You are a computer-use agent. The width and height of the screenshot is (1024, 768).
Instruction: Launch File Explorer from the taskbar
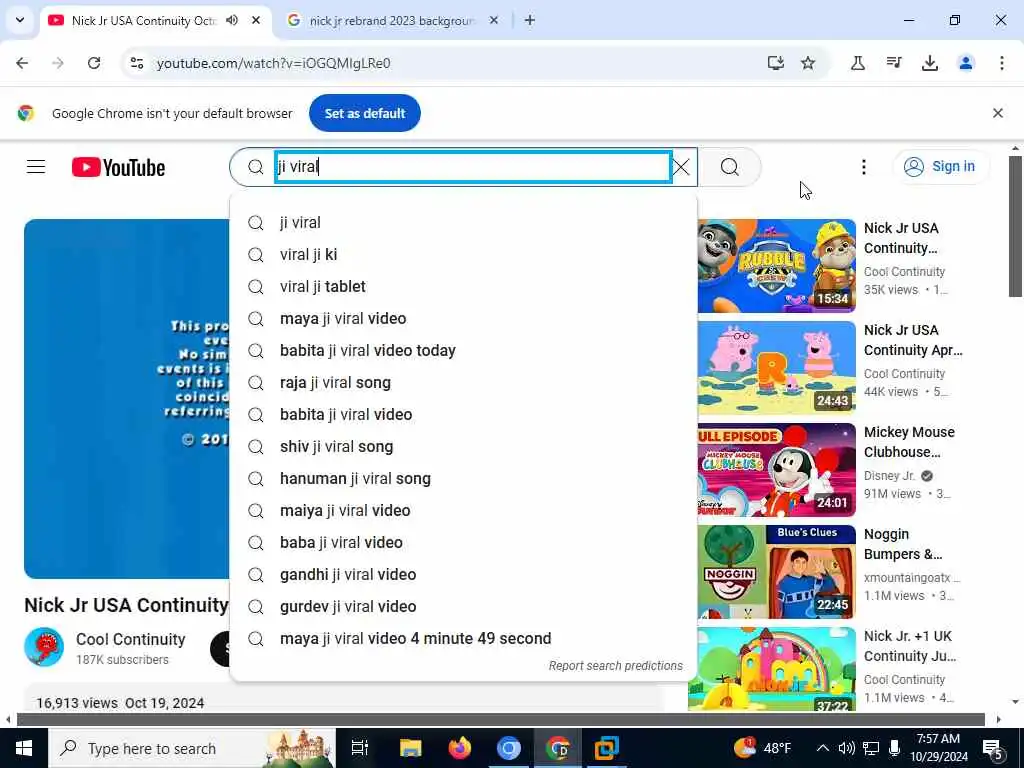point(411,748)
